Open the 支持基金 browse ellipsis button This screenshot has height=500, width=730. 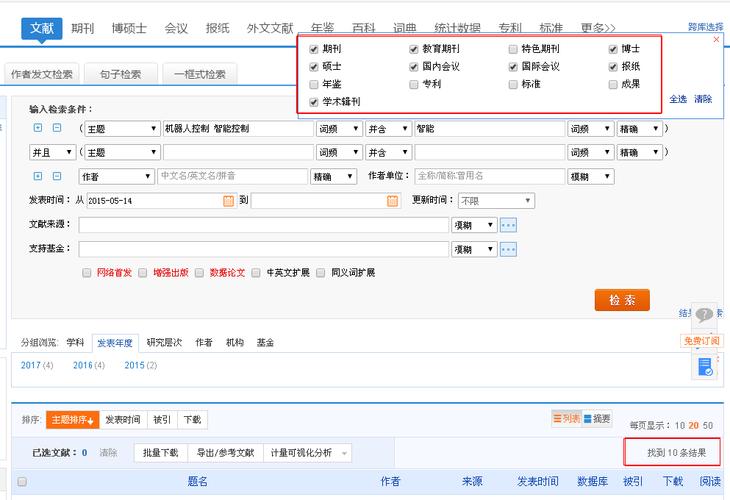(508, 250)
